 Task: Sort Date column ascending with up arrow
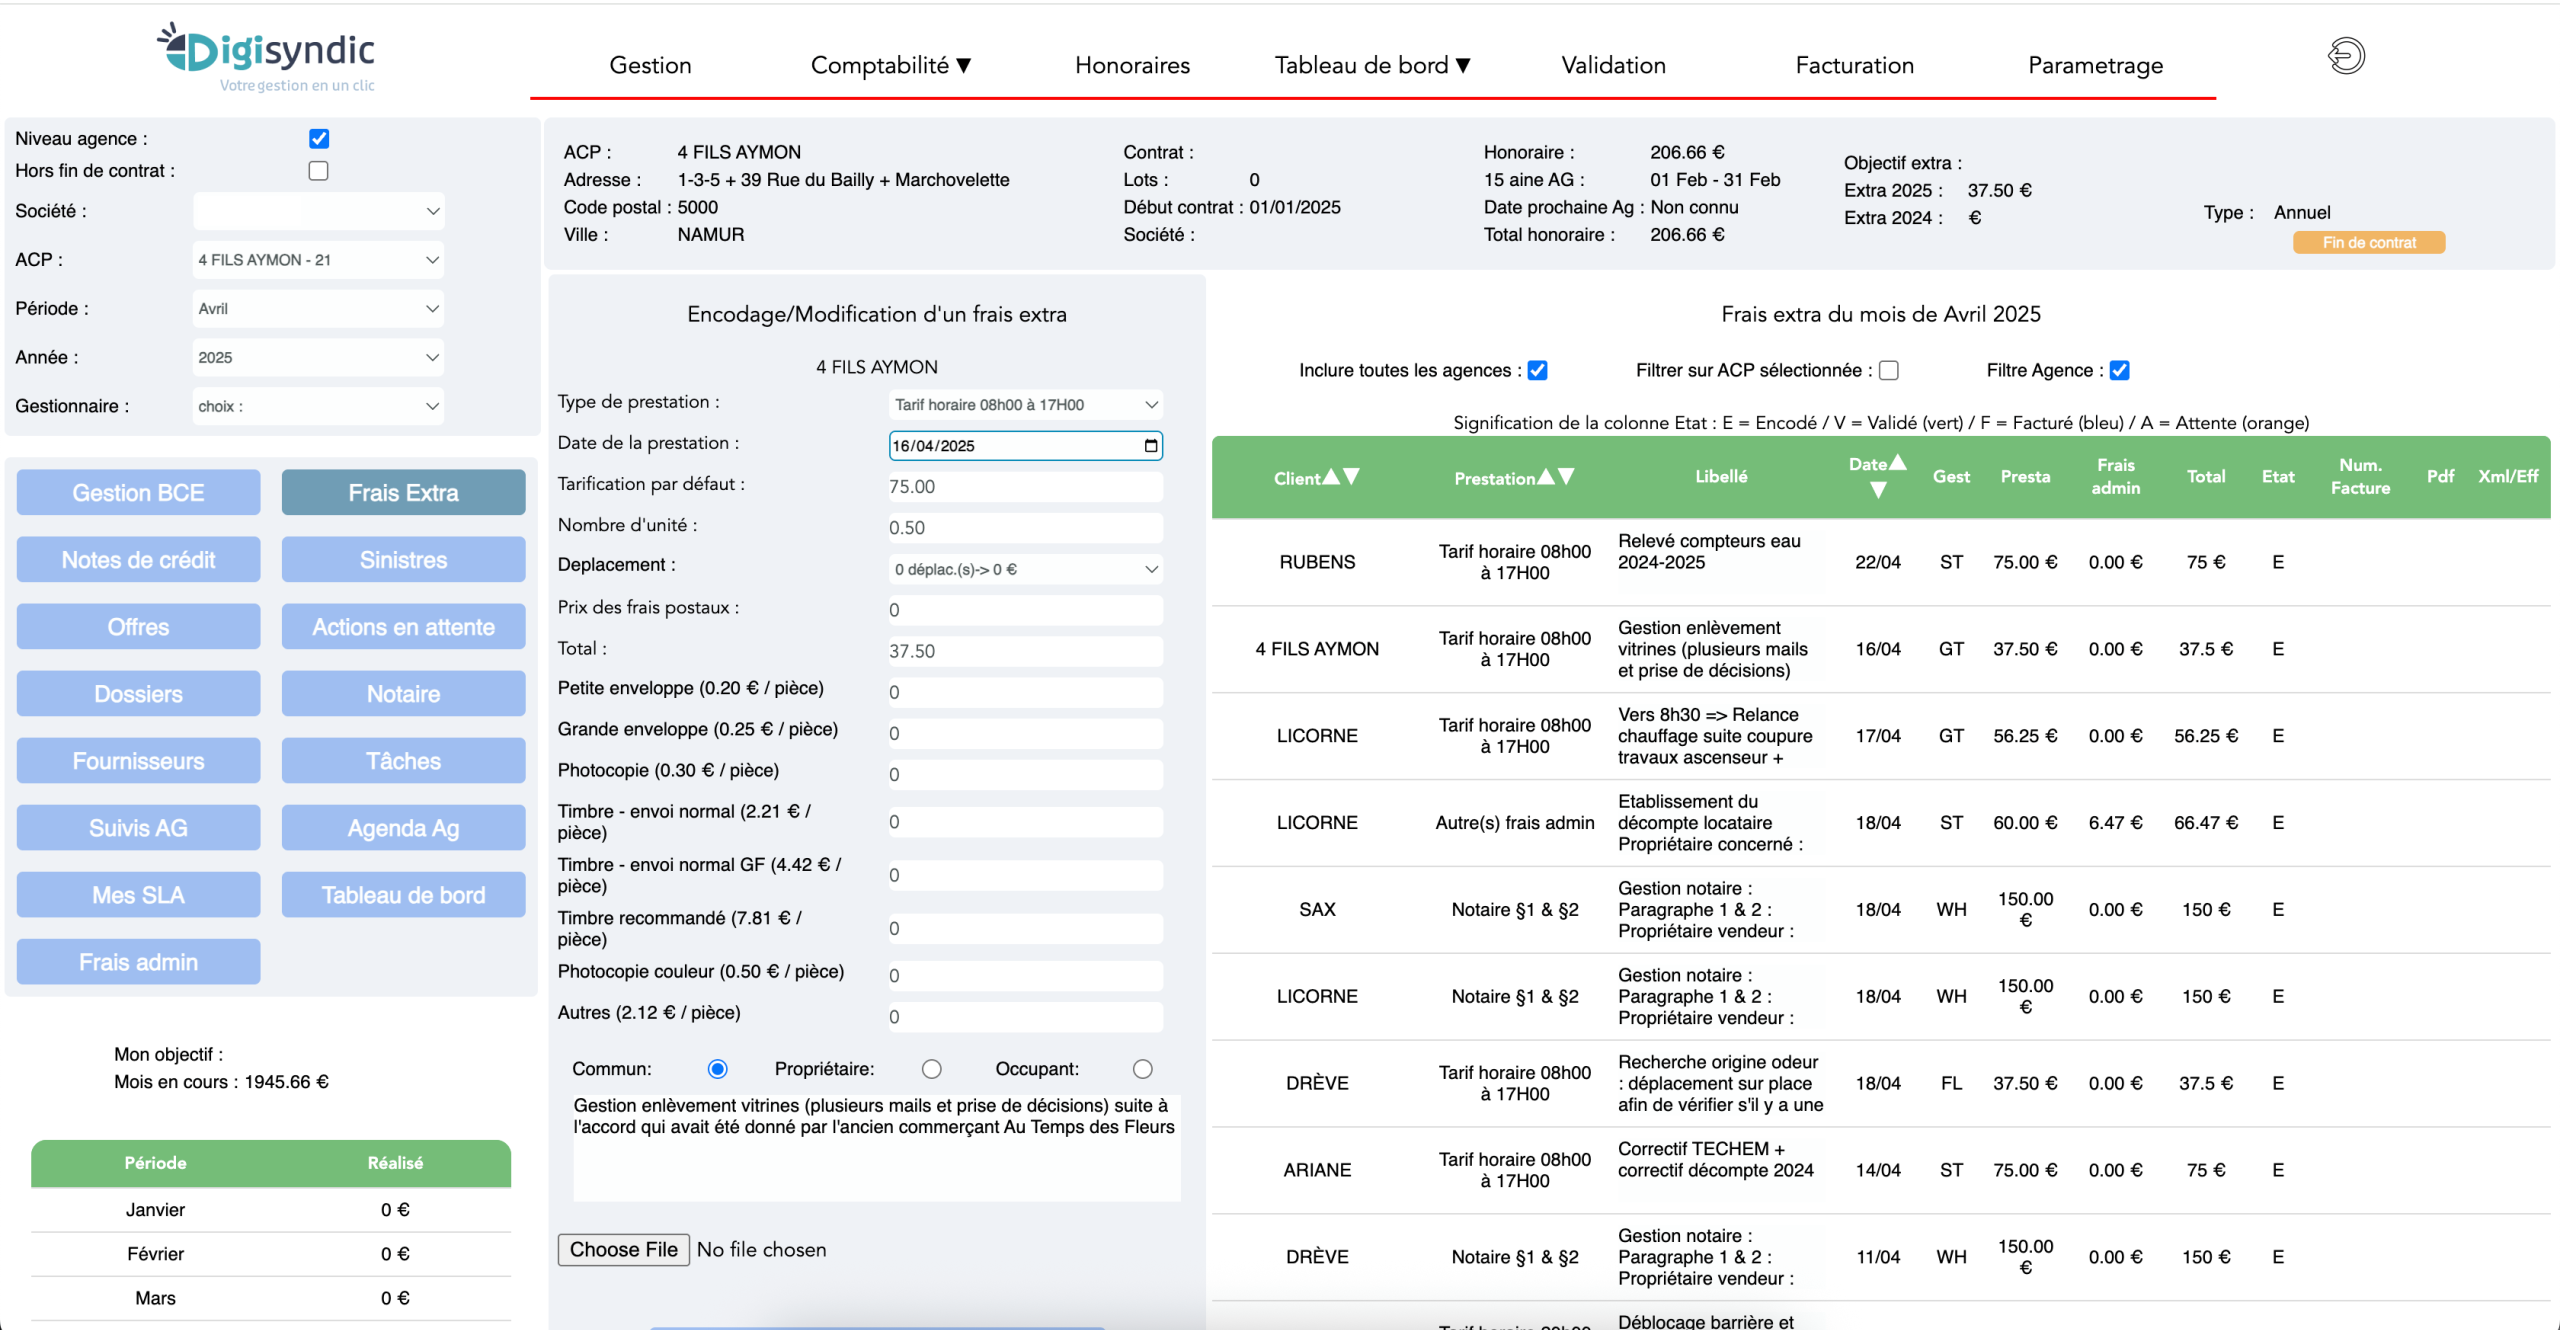(x=1897, y=463)
